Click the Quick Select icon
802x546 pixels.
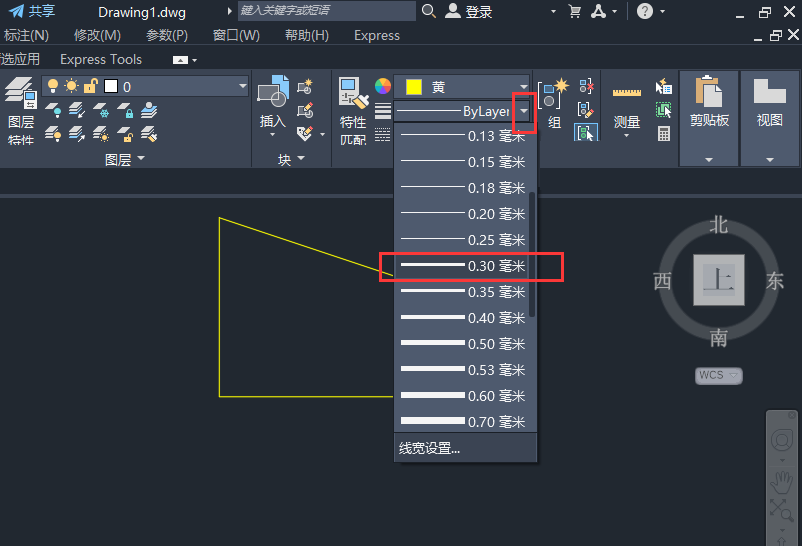click(664, 86)
